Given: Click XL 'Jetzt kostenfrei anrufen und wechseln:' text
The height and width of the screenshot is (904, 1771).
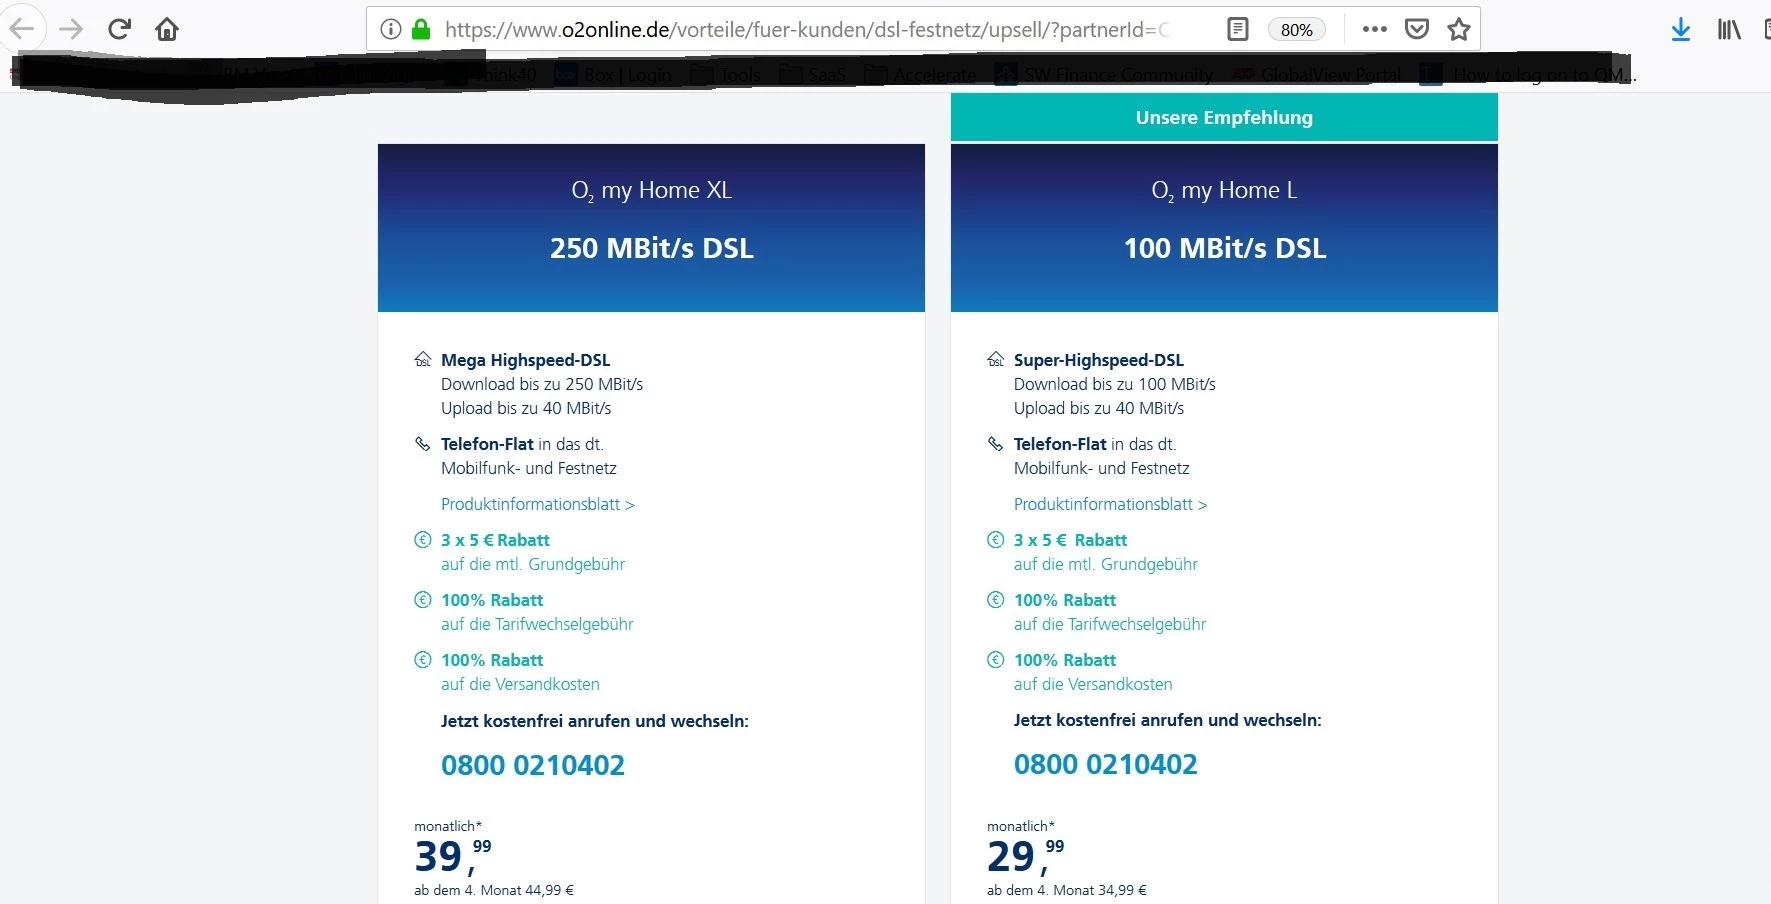Looking at the screenshot, I should tap(595, 721).
